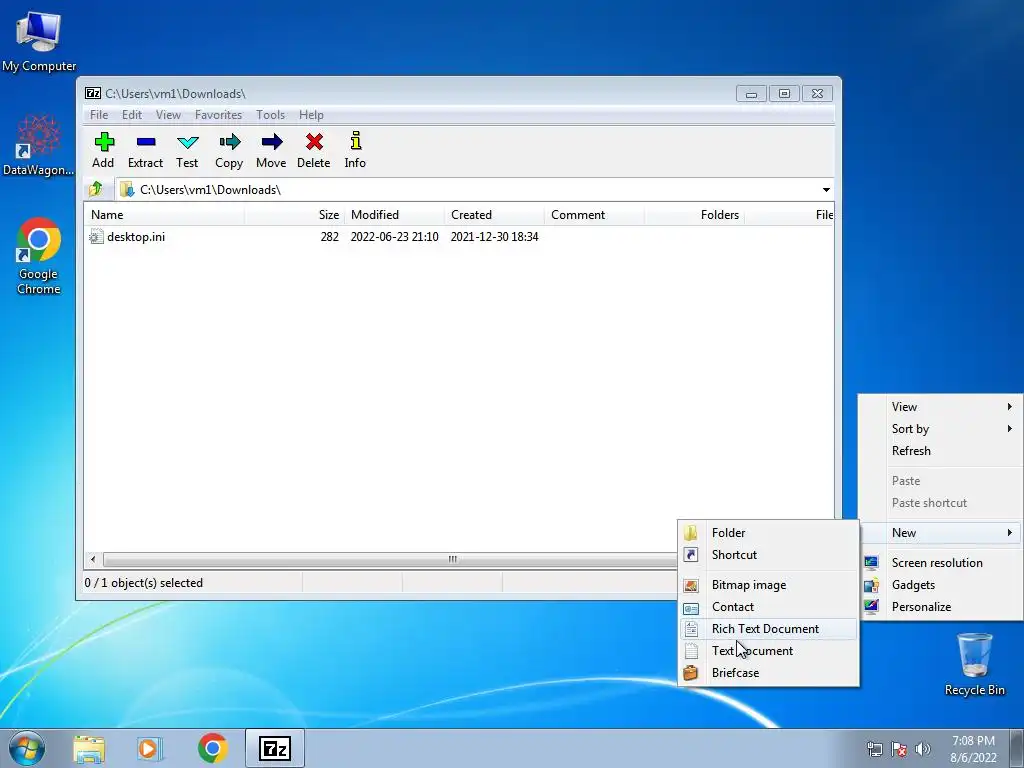The height and width of the screenshot is (768, 1024).
Task: Sort by the Created column header
Action: click(x=494, y=215)
